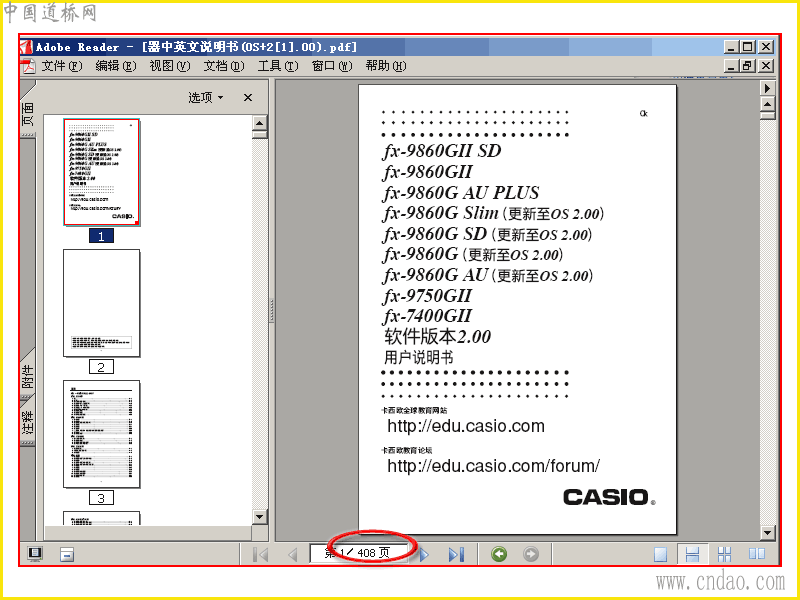
Task: Click the panel splitter handle
Action: click(272, 310)
